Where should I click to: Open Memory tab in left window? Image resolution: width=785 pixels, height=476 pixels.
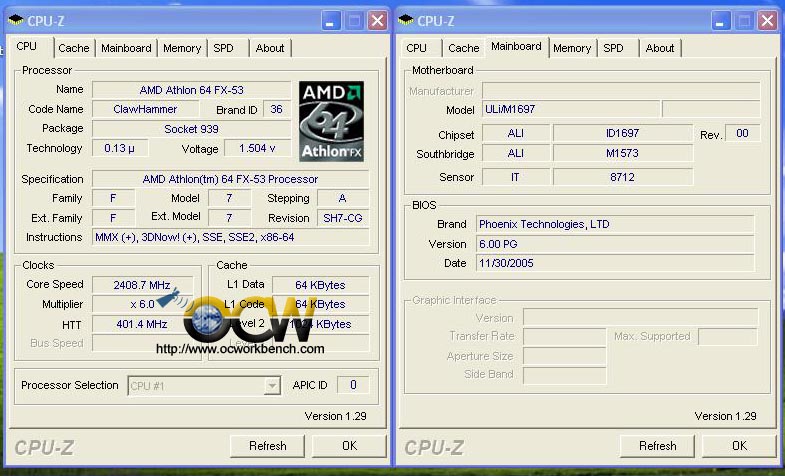coord(182,48)
